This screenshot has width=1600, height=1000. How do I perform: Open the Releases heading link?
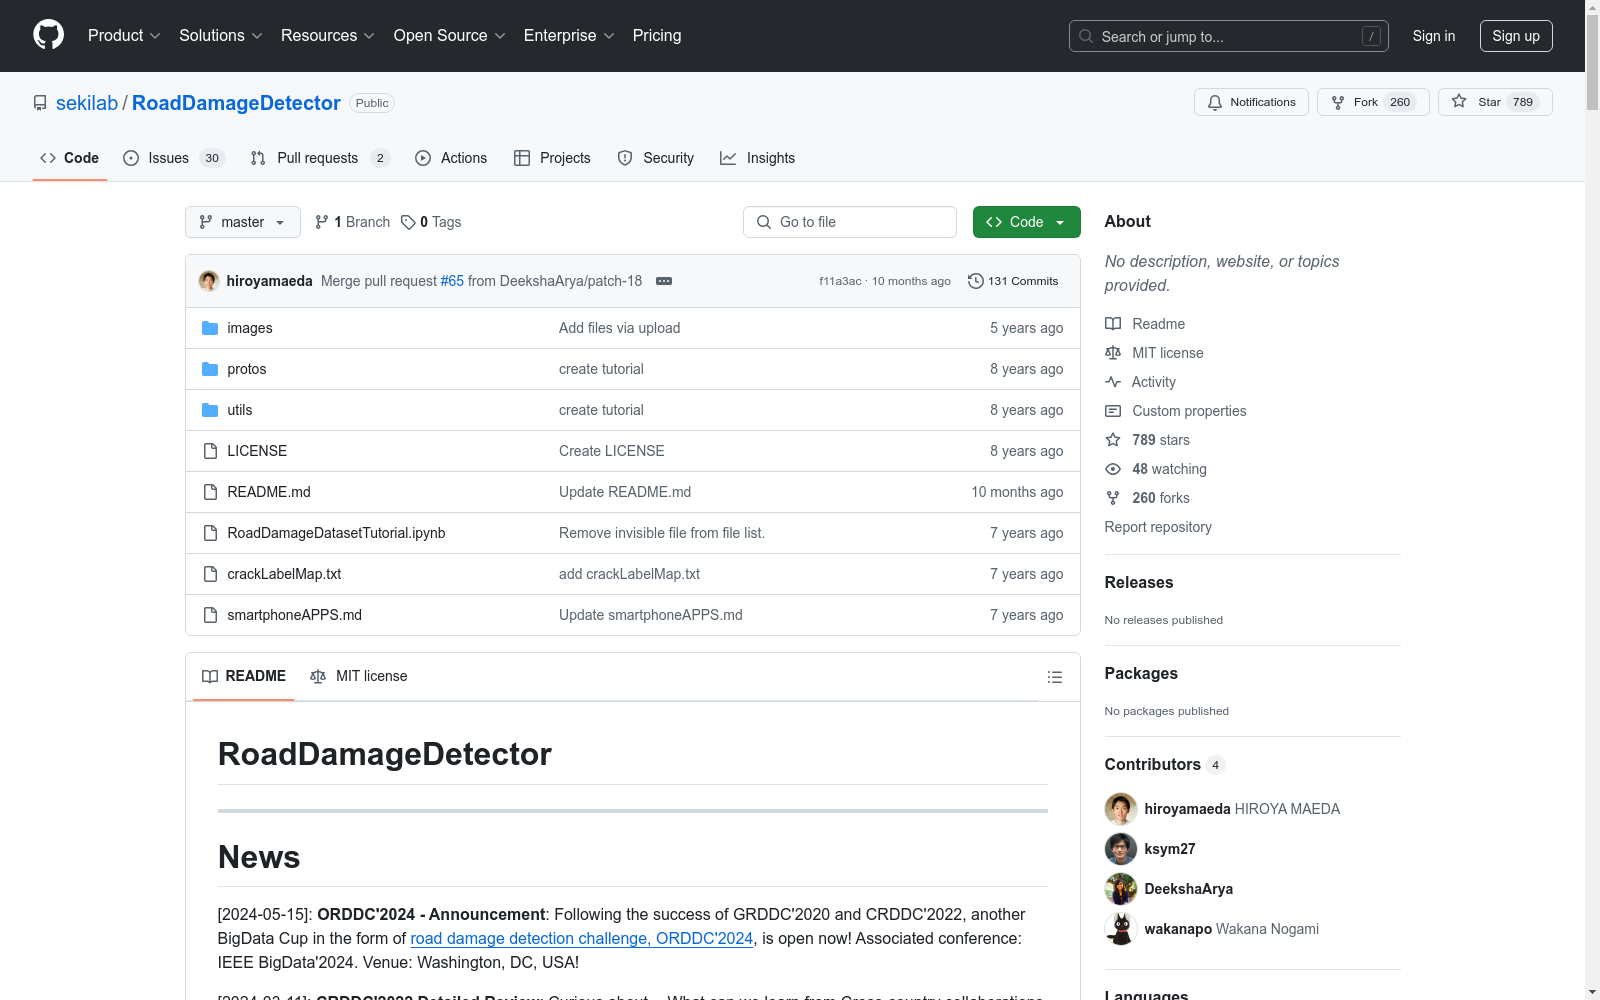1139,582
